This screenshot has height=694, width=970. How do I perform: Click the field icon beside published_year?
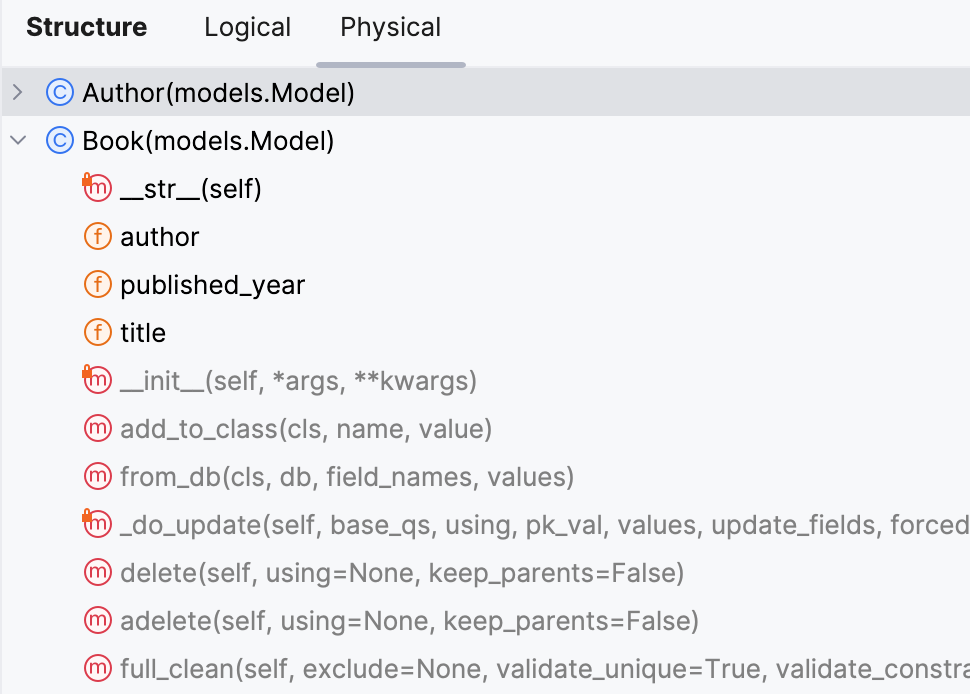(x=97, y=284)
